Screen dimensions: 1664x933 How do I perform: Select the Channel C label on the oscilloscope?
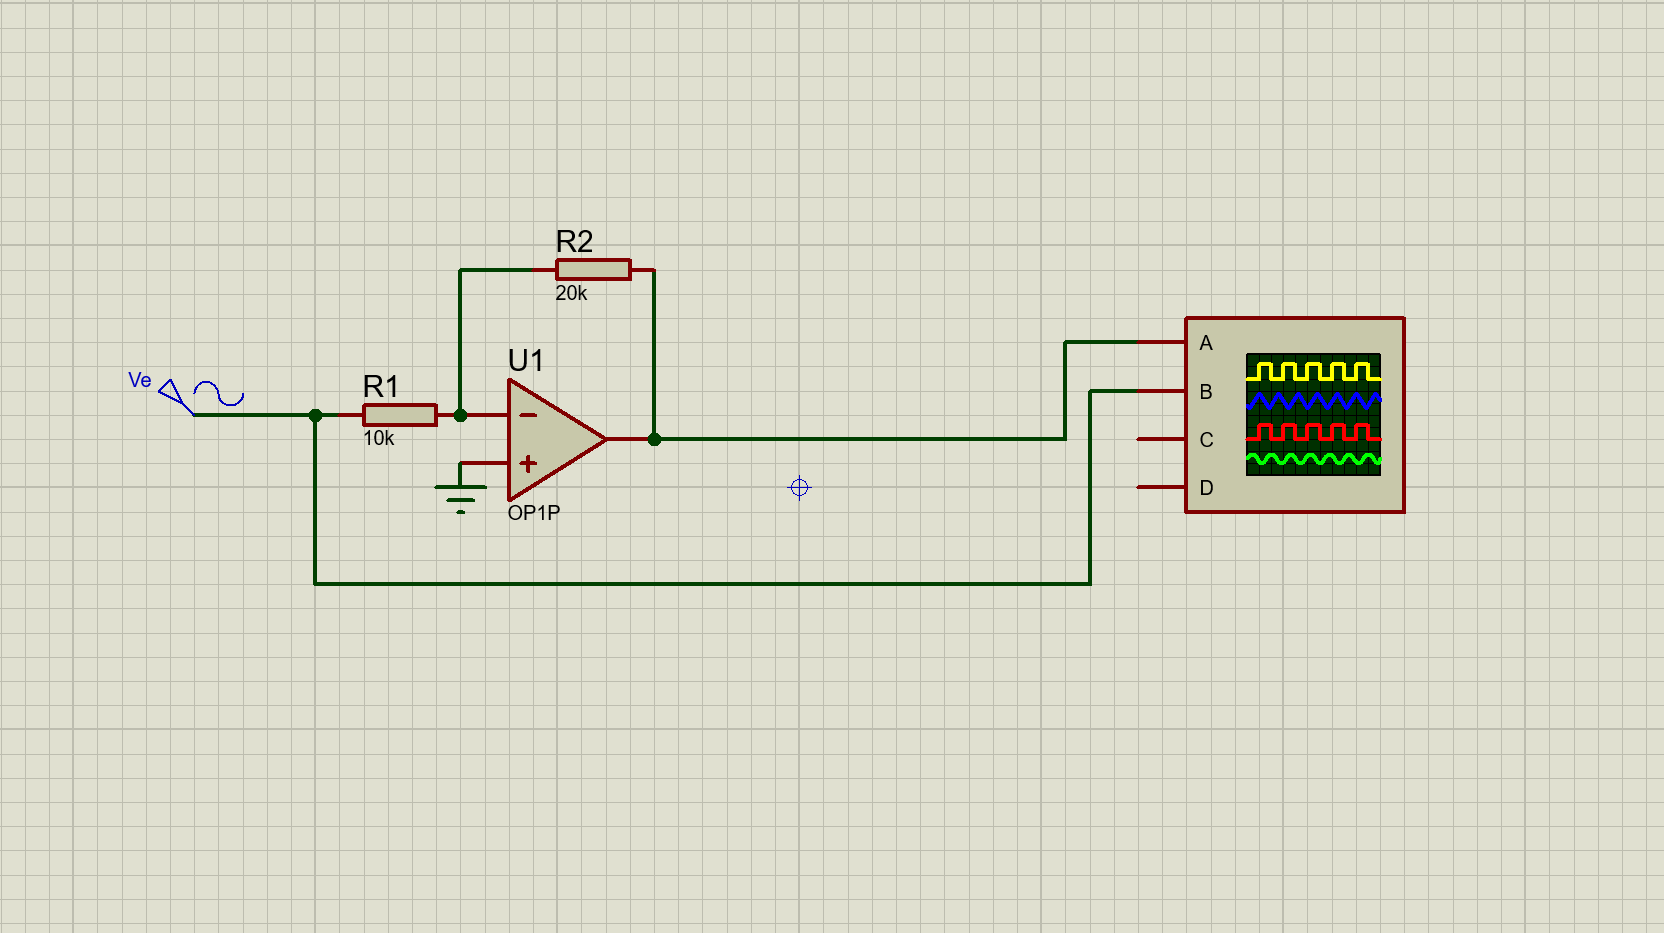pyautogui.click(x=1205, y=439)
